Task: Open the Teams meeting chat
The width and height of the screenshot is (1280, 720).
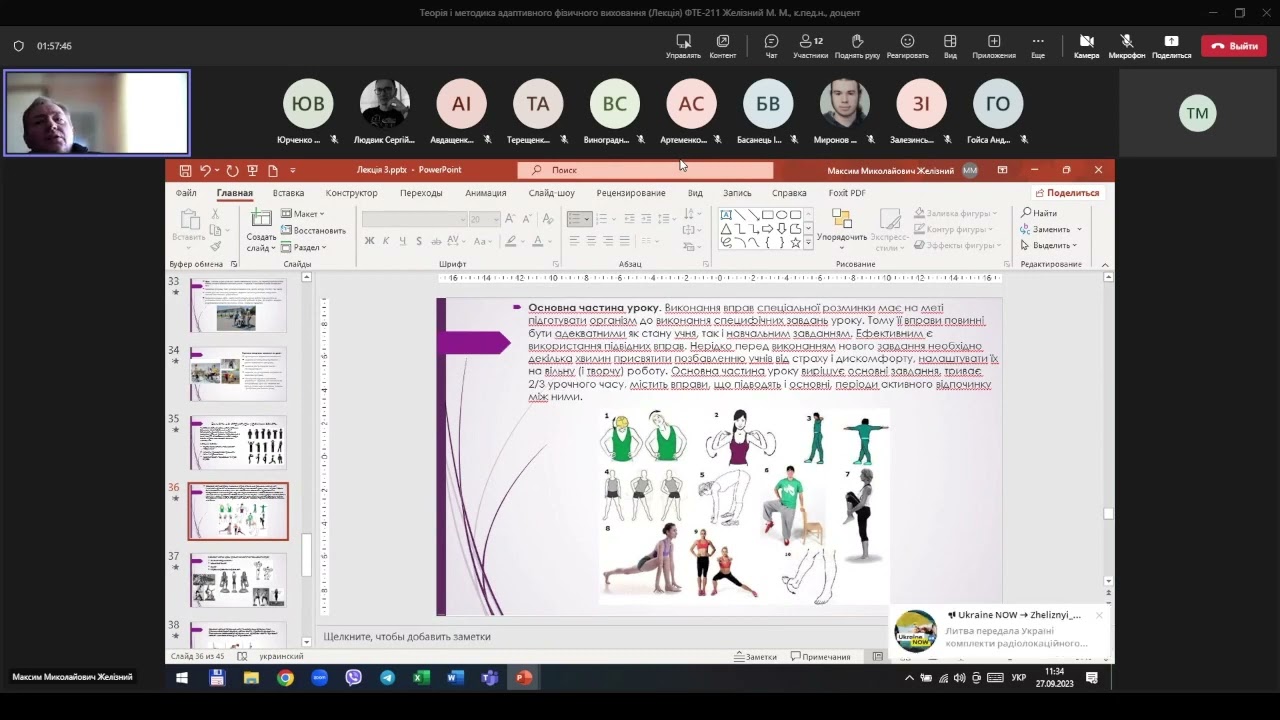Action: (771, 45)
